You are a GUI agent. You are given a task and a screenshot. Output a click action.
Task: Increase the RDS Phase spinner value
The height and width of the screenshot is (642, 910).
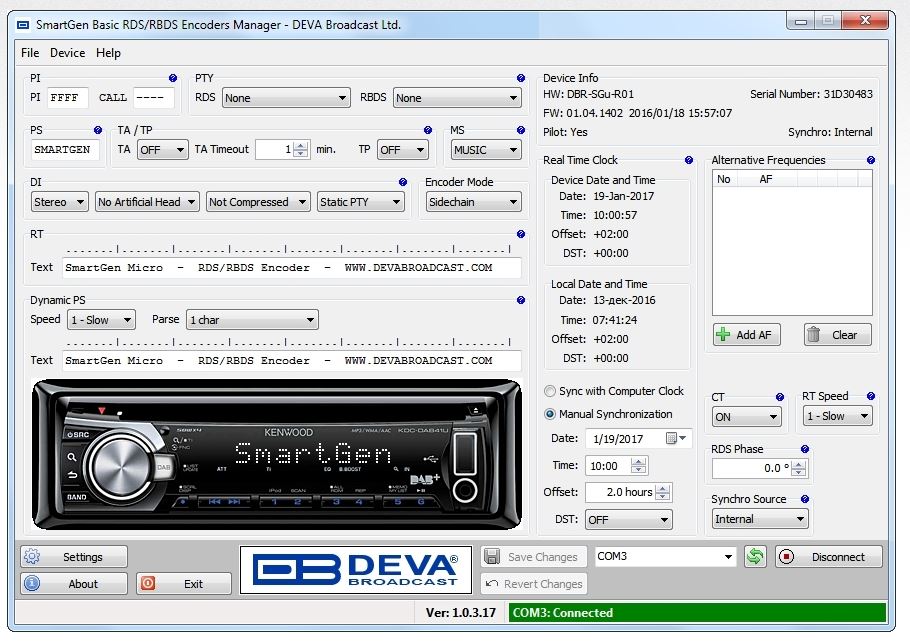coord(799,463)
